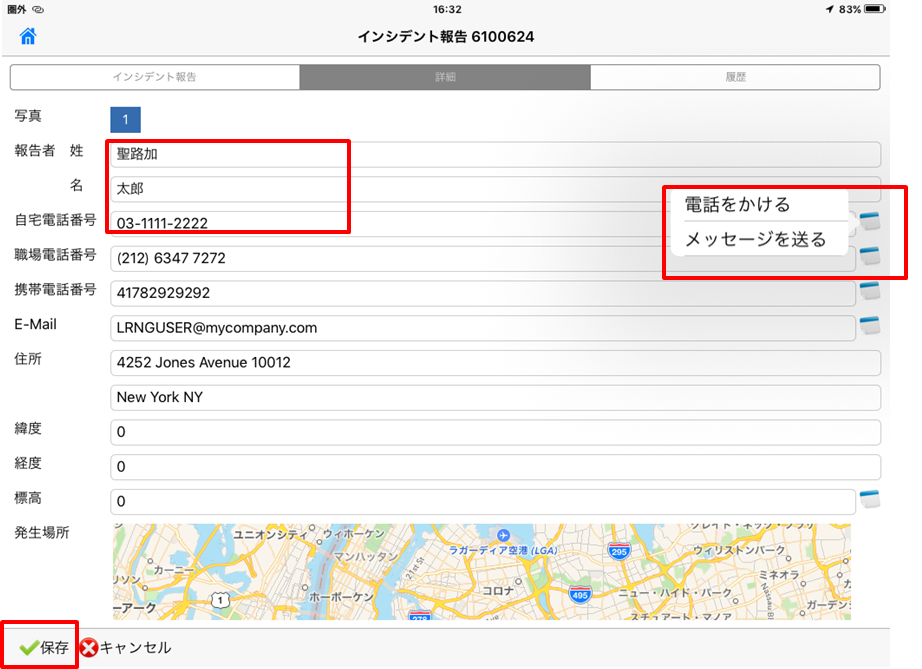Tap the E-Mail field LRNGUSER@mycompany.com

coord(482,327)
